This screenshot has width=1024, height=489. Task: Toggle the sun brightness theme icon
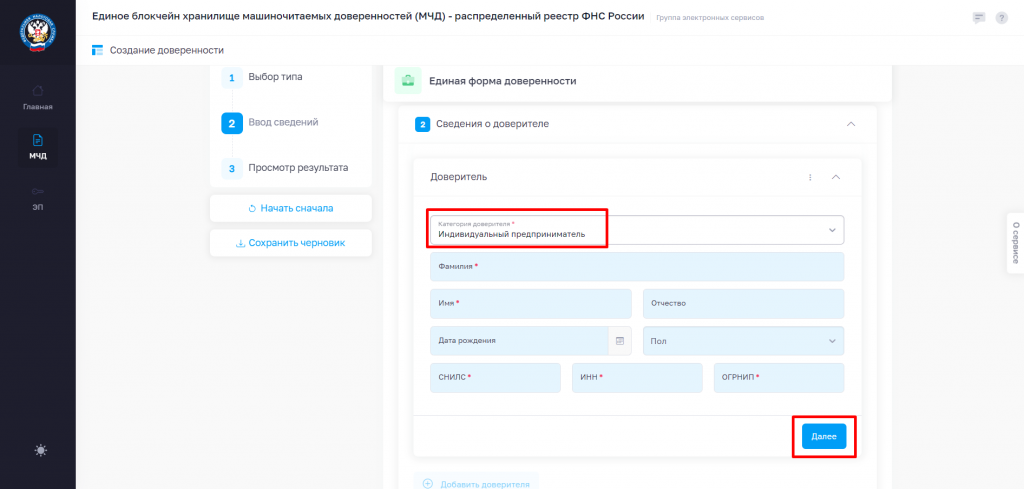click(x=41, y=450)
